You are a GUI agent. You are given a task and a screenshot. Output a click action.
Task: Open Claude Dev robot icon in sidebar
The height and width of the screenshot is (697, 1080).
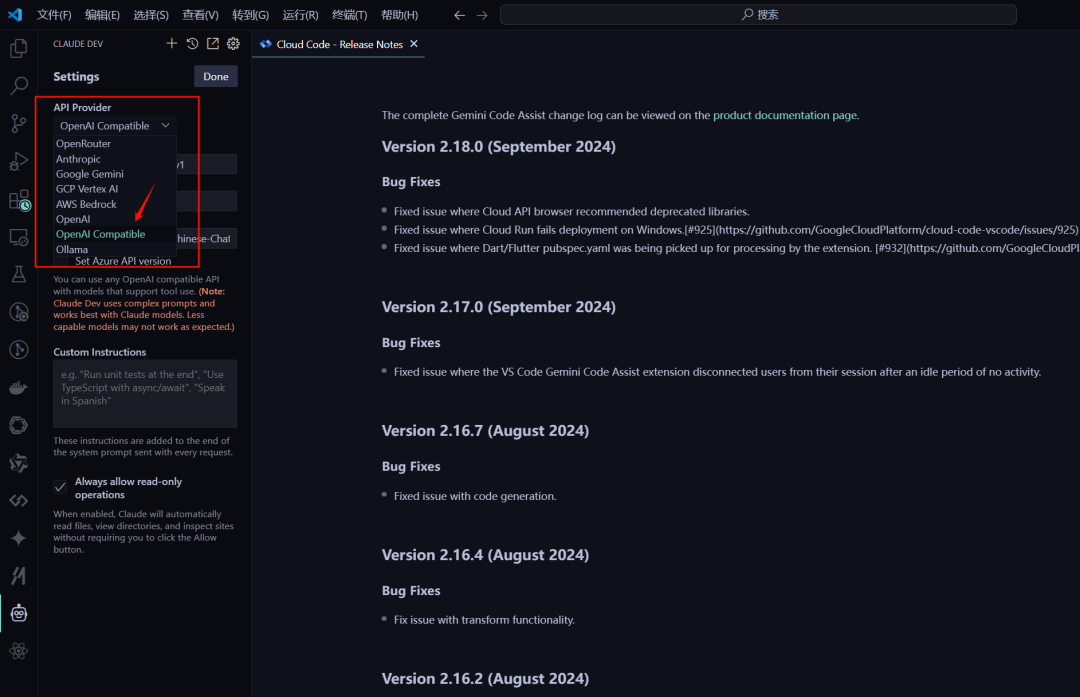coord(19,613)
